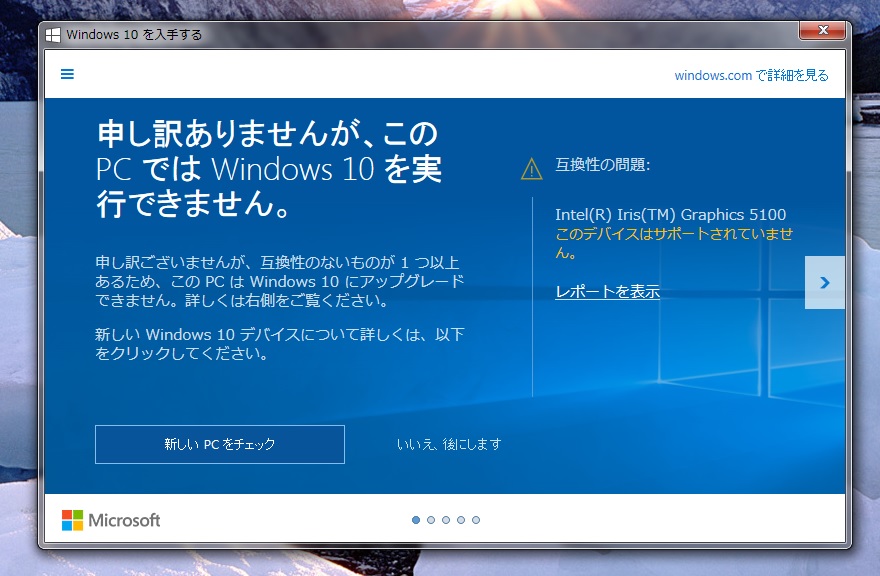Open the hamburger menu

pyautogui.click(x=67, y=74)
